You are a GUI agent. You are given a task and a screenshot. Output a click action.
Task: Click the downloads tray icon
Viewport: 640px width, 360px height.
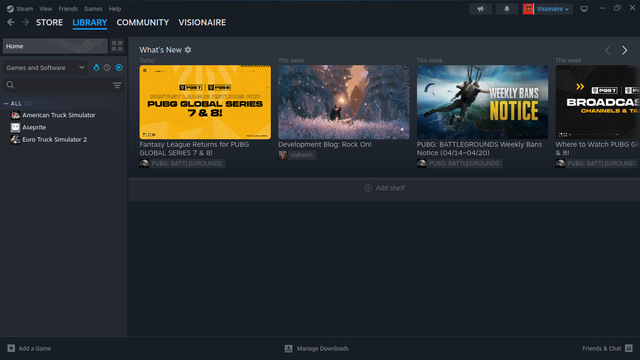(289, 349)
